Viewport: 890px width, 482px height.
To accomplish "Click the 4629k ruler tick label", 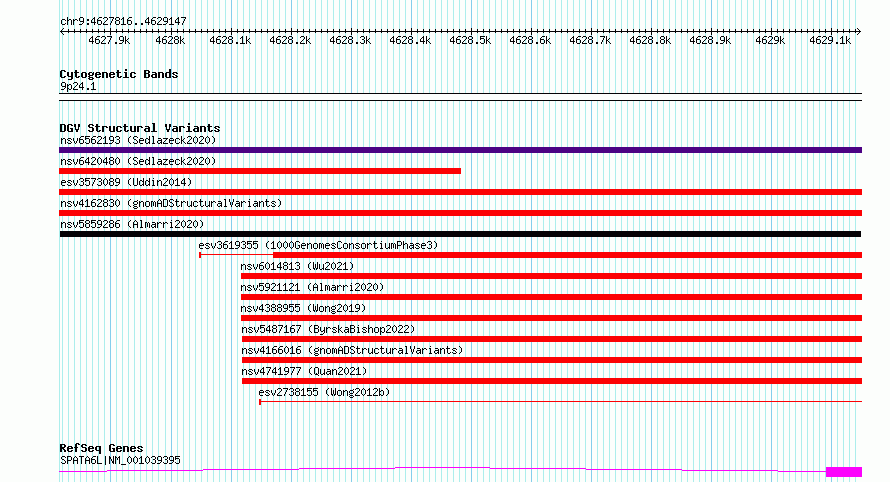I will coord(770,41).
